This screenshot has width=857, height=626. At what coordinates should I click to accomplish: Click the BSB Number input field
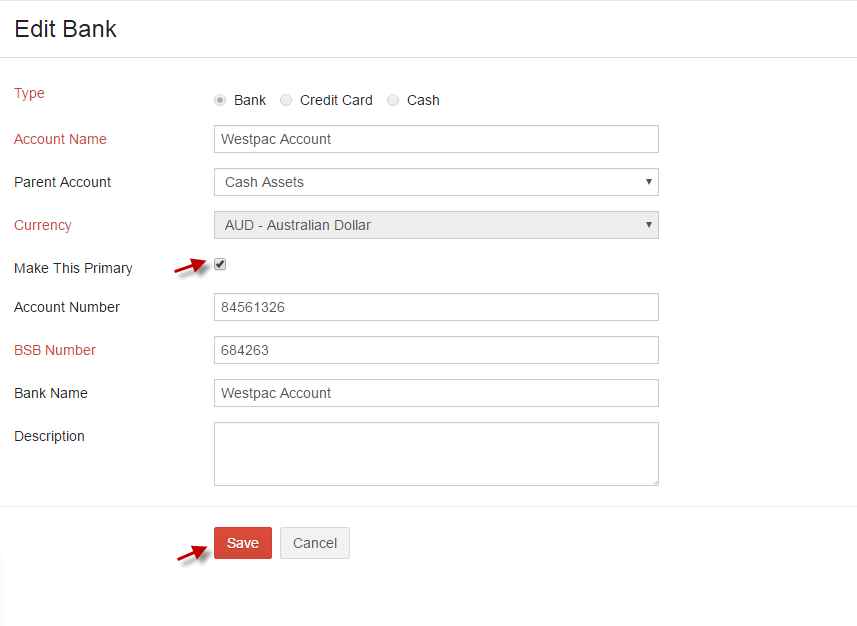pyautogui.click(x=436, y=350)
